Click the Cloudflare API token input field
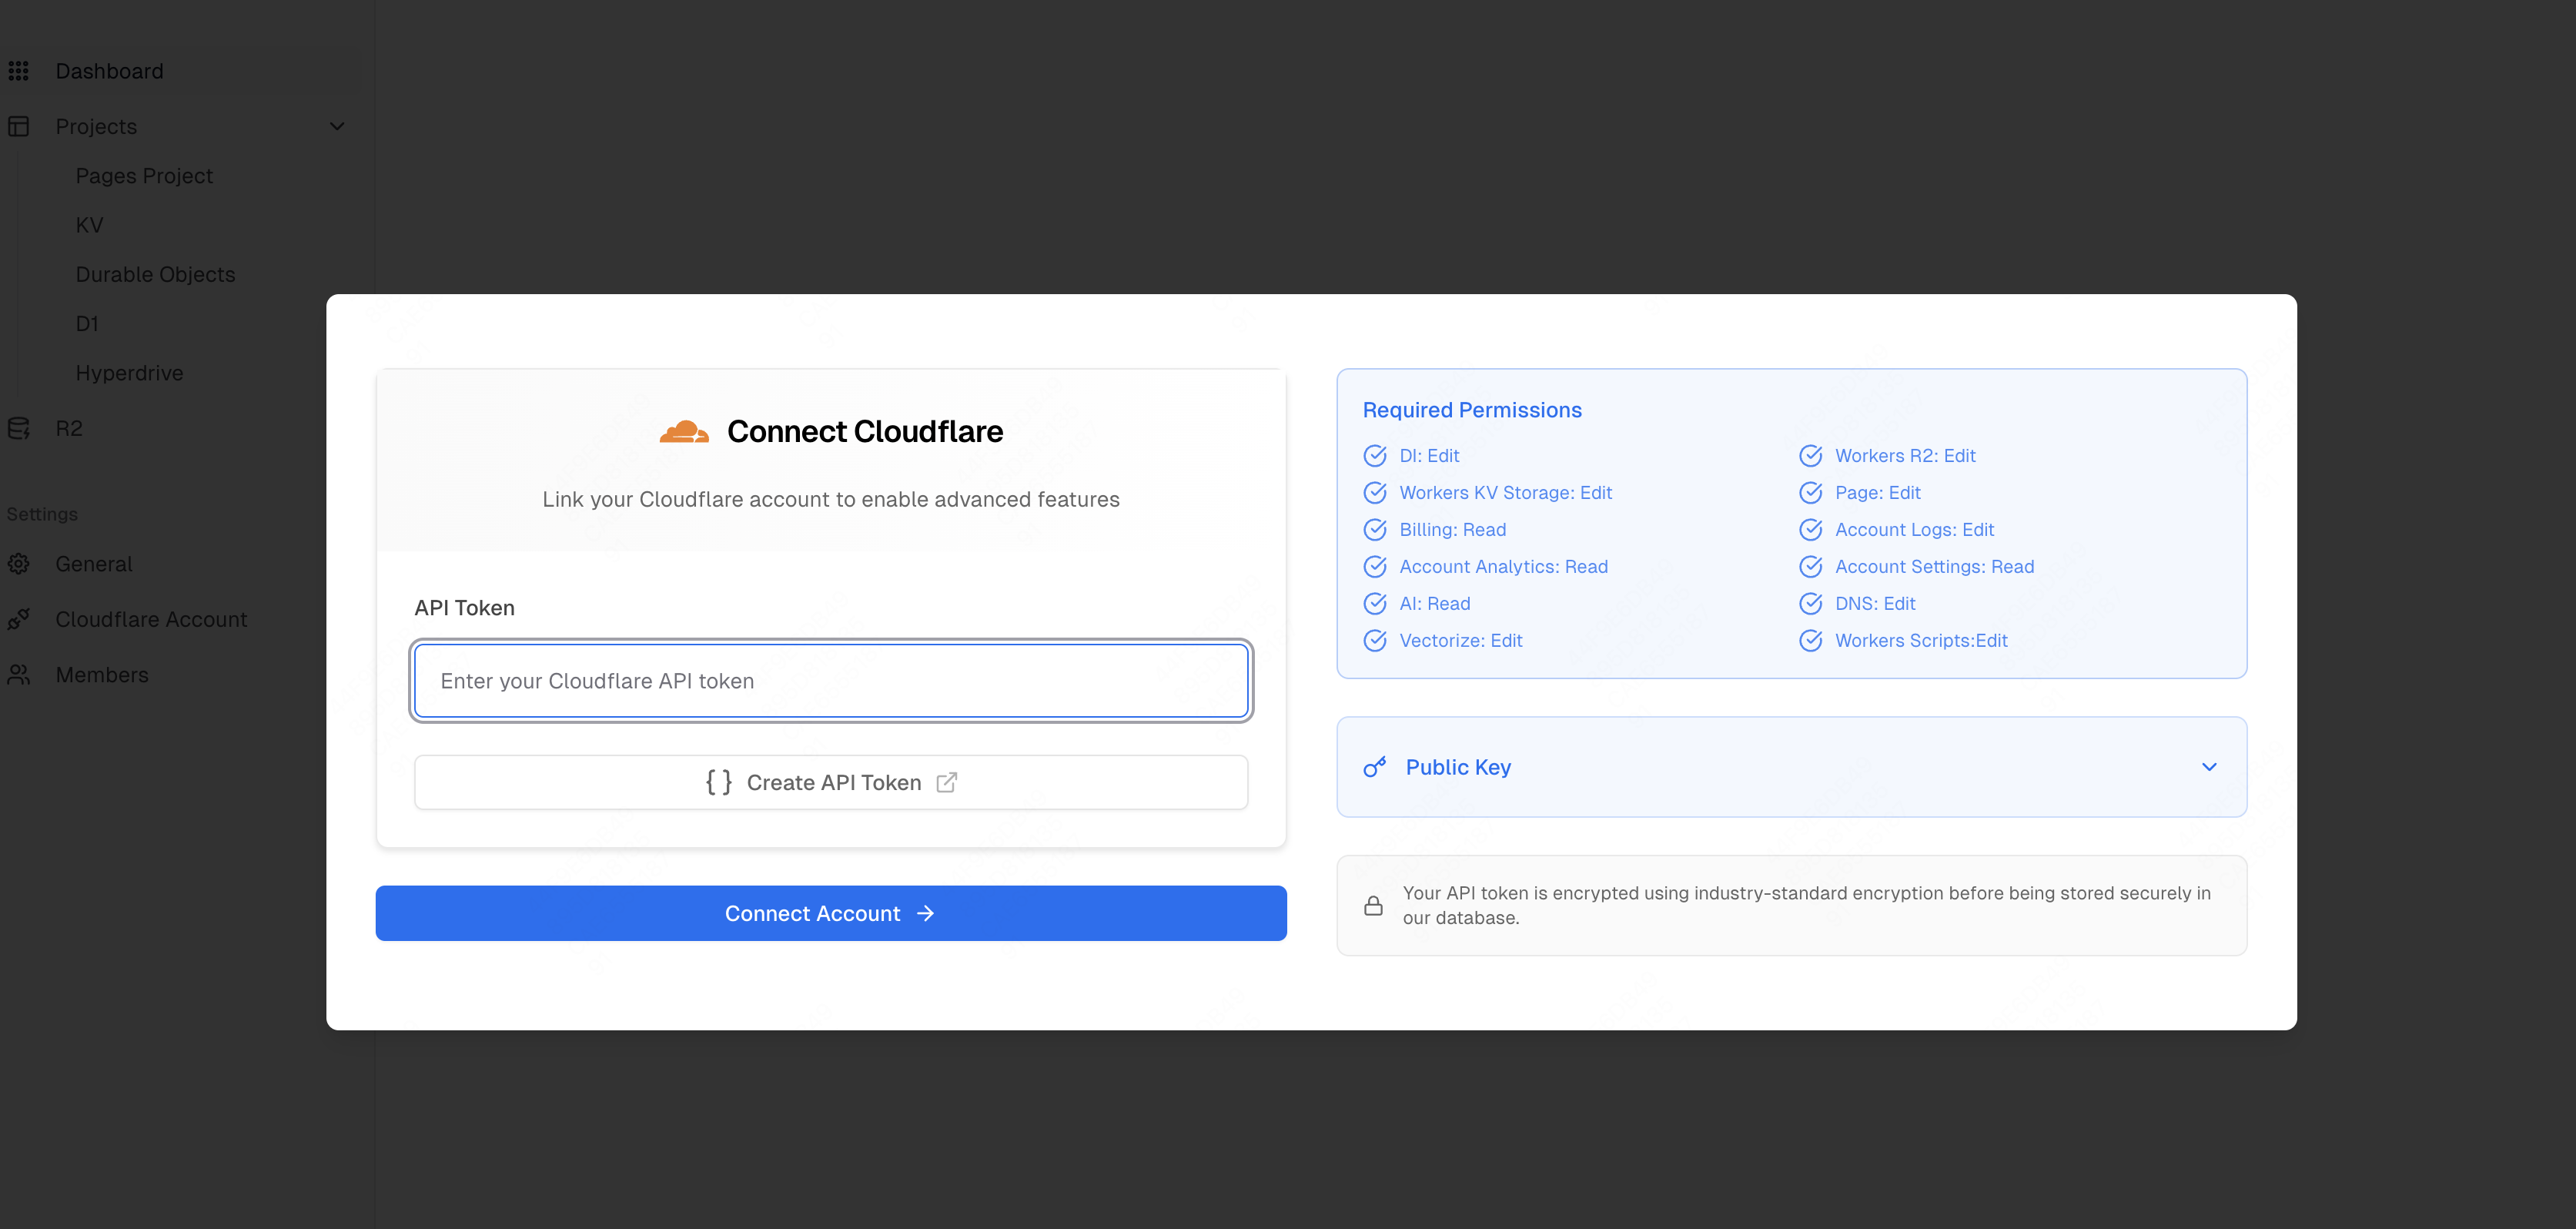Image resolution: width=2576 pixels, height=1229 pixels. click(x=830, y=681)
